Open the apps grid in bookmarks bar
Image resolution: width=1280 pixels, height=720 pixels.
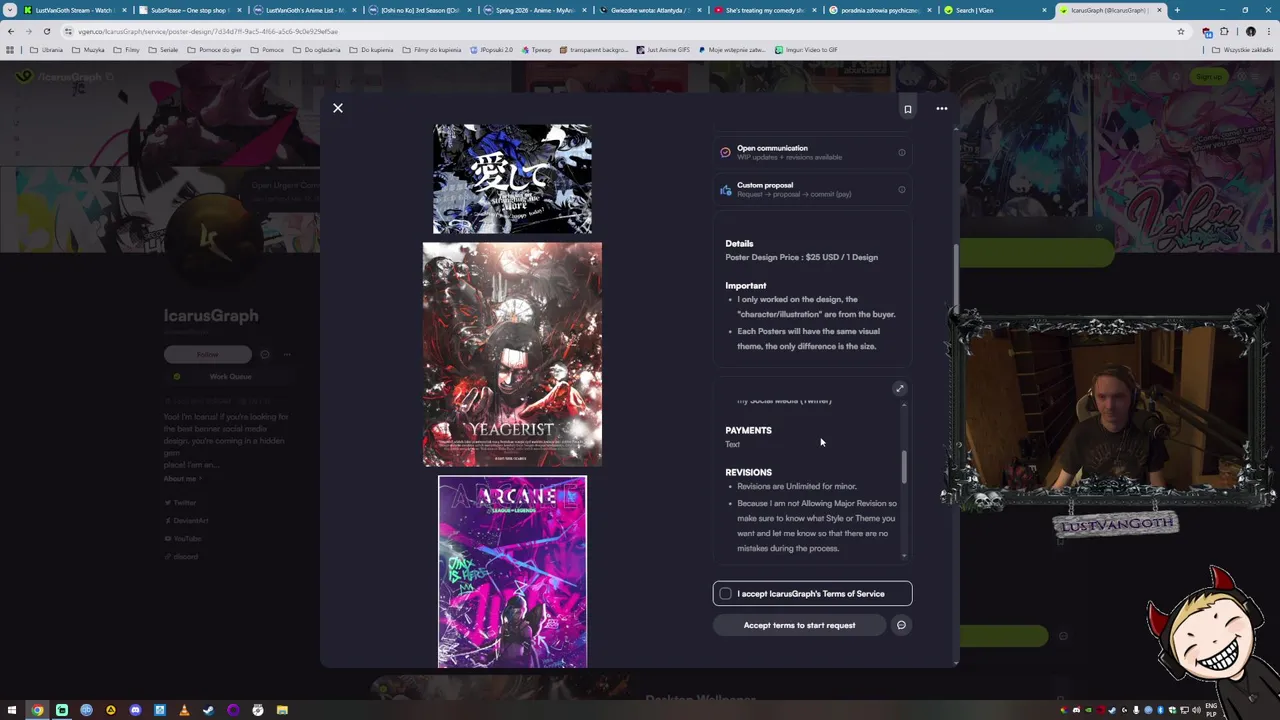point(10,50)
